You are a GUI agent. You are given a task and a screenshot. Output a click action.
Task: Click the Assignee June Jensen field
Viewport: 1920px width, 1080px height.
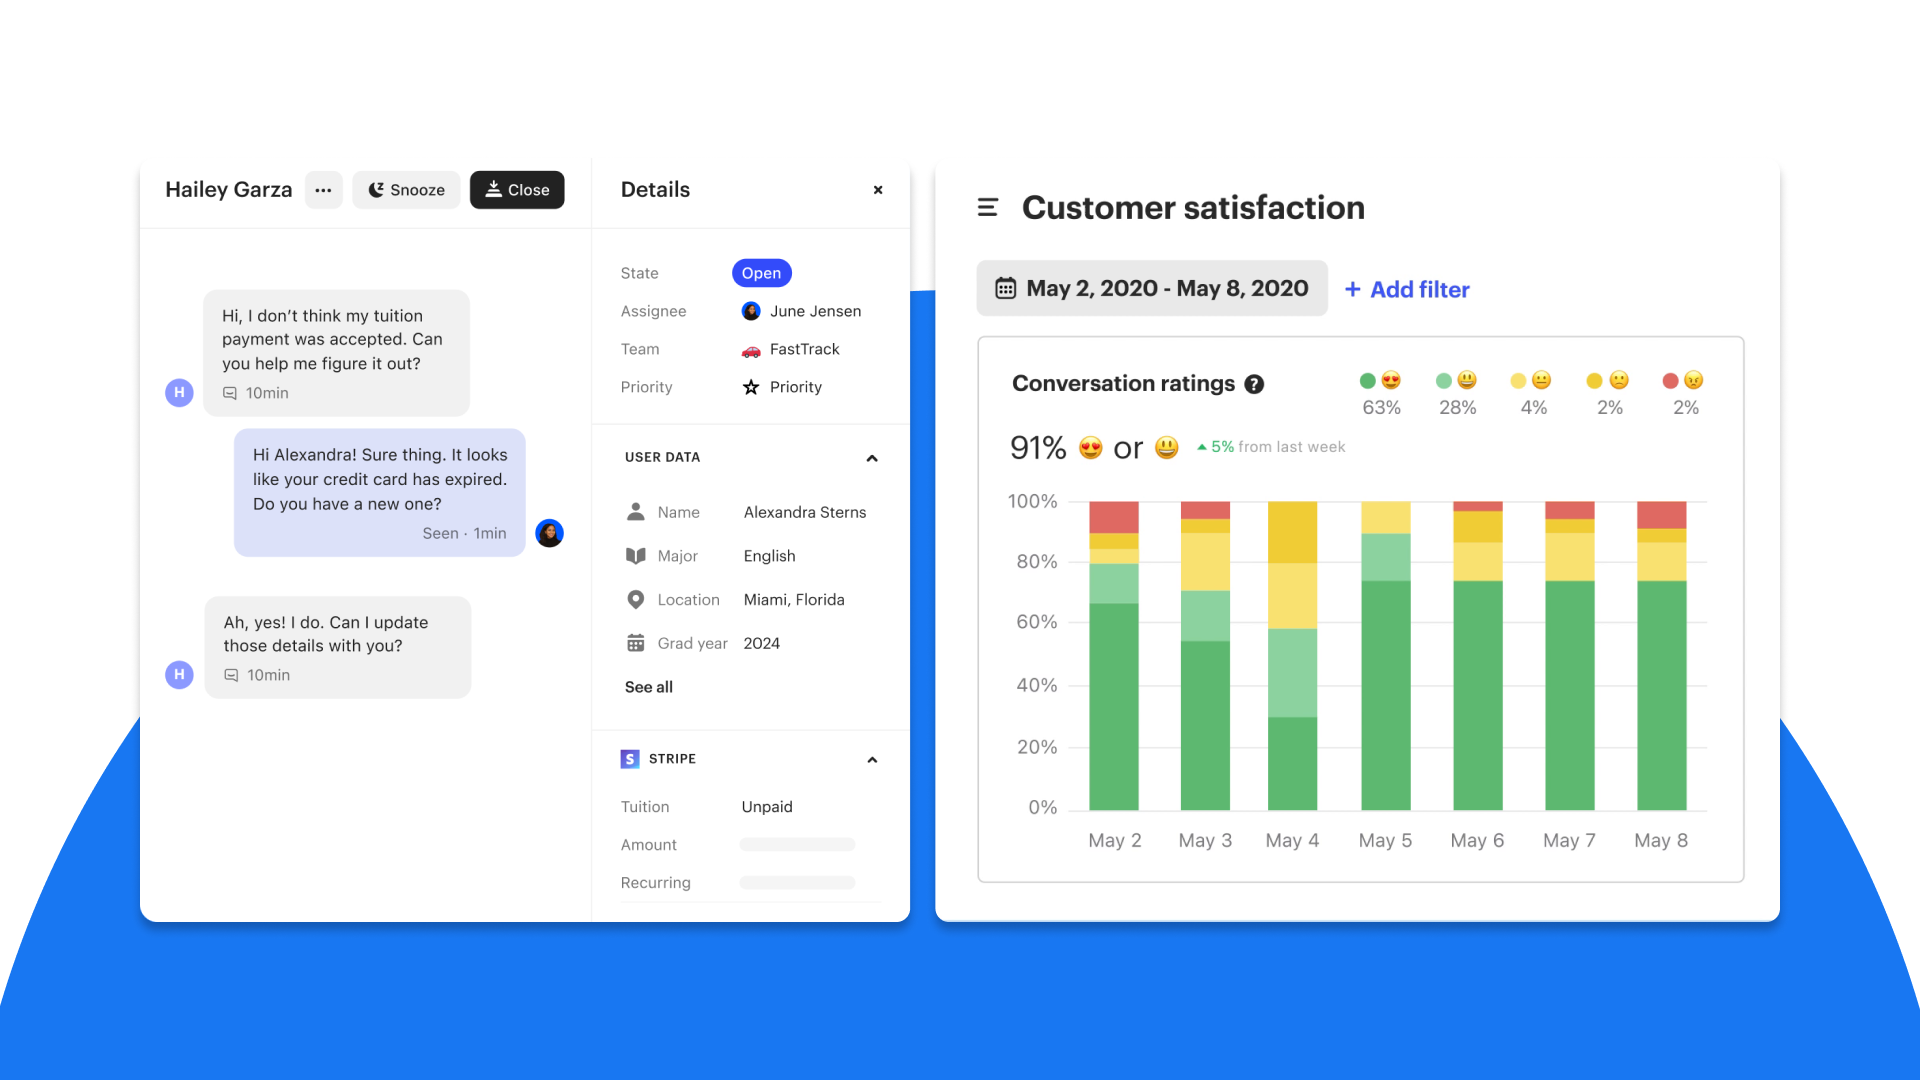802,310
